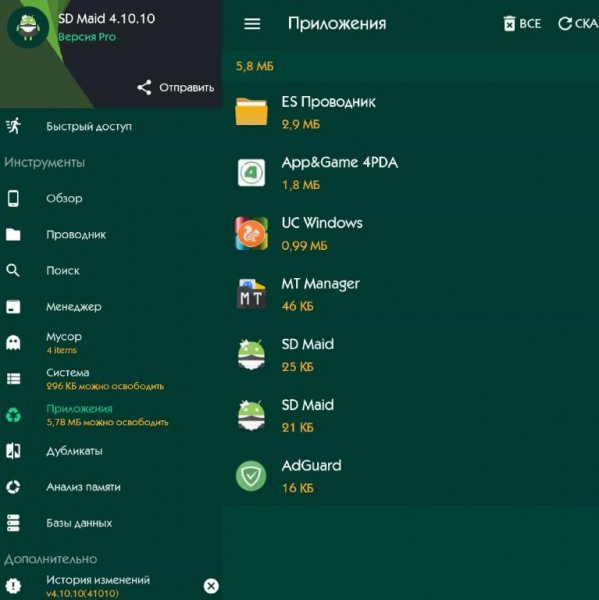Click the compare icon for Дубликаты
599x600 pixels.
click(13, 451)
